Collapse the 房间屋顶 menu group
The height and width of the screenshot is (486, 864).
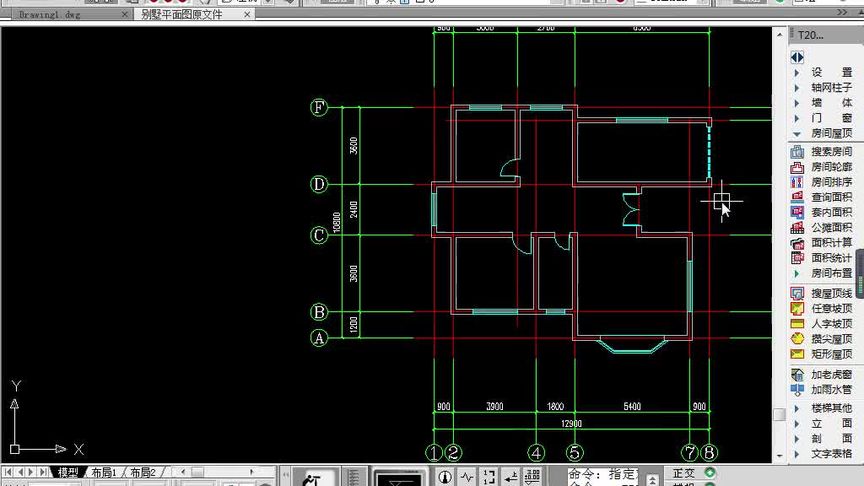pos(823,133)
